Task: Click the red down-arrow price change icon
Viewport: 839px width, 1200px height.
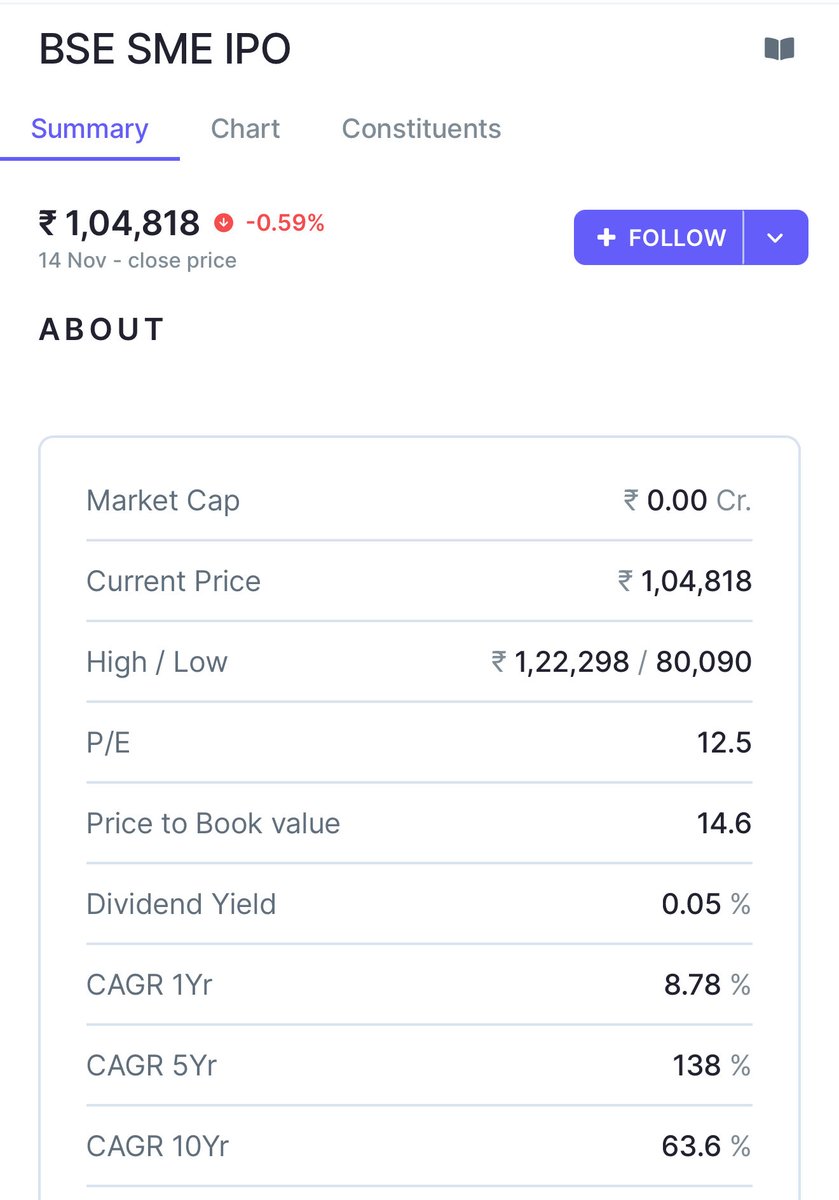Action: (x=223, y=223)
